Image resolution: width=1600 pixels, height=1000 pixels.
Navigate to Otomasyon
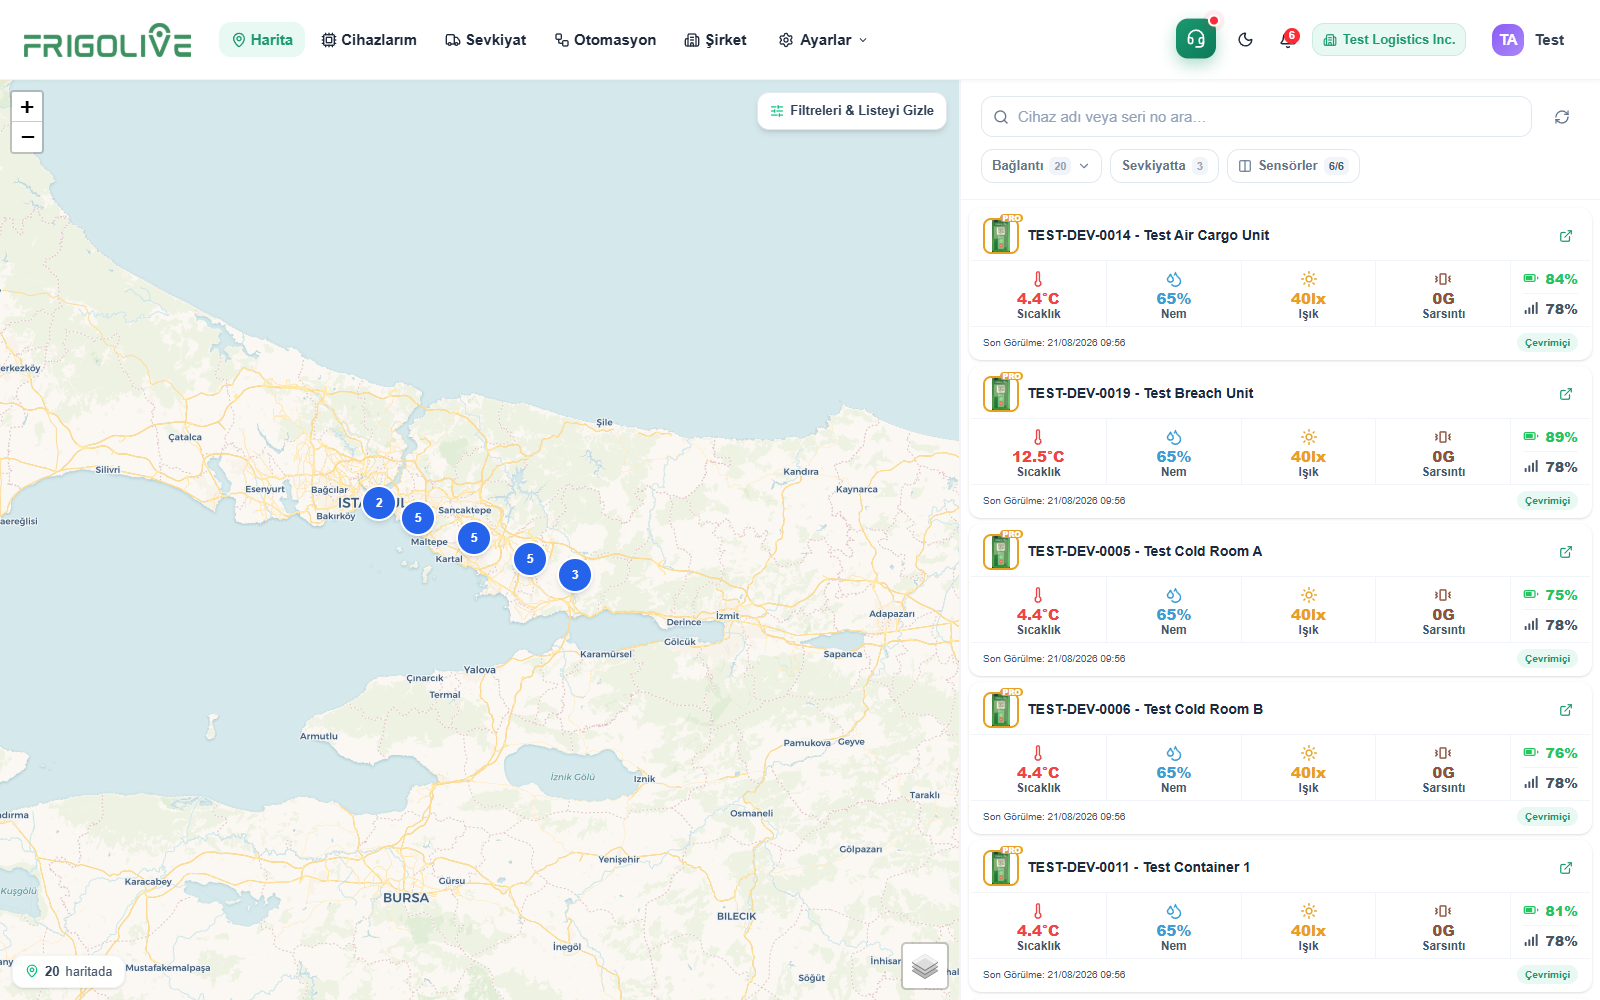click(x=605, y=40)
